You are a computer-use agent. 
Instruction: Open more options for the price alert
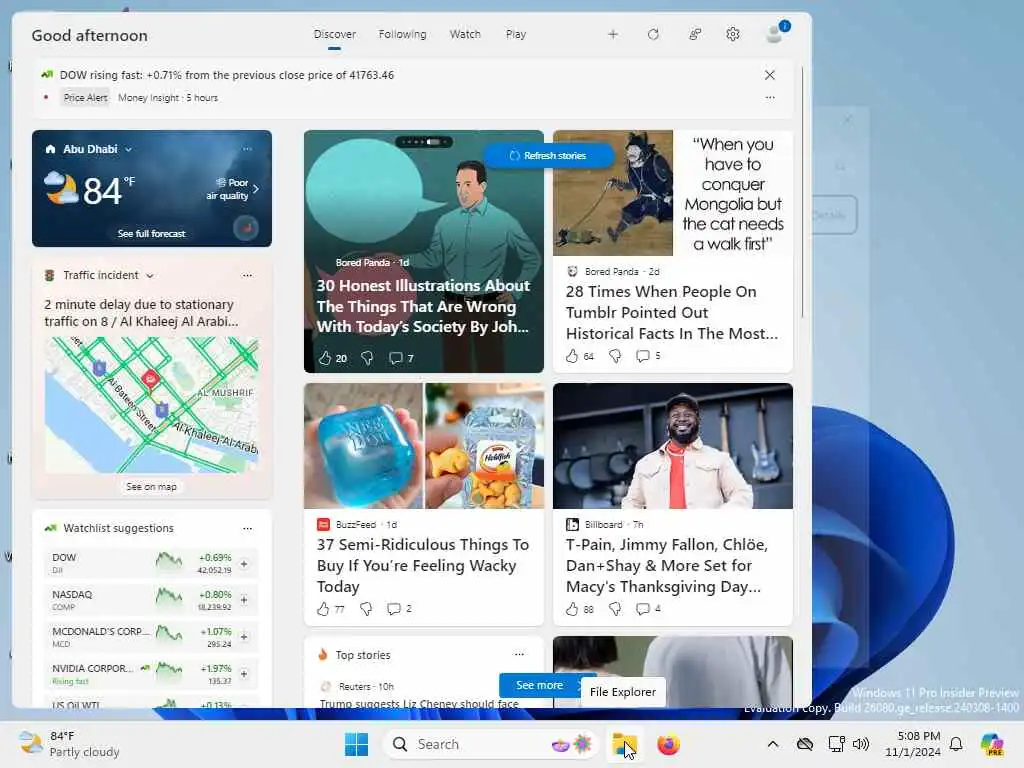(x=770, y=97)
